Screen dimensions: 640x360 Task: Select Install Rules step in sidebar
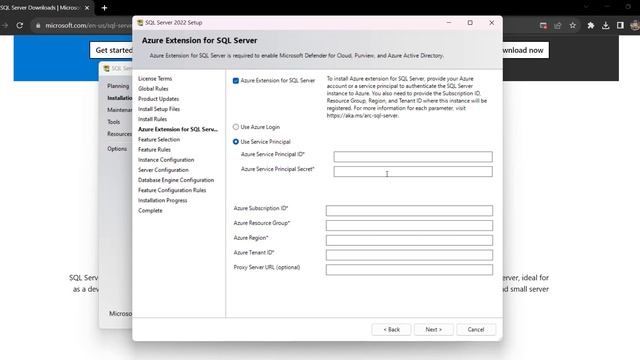tap(152, 119)
